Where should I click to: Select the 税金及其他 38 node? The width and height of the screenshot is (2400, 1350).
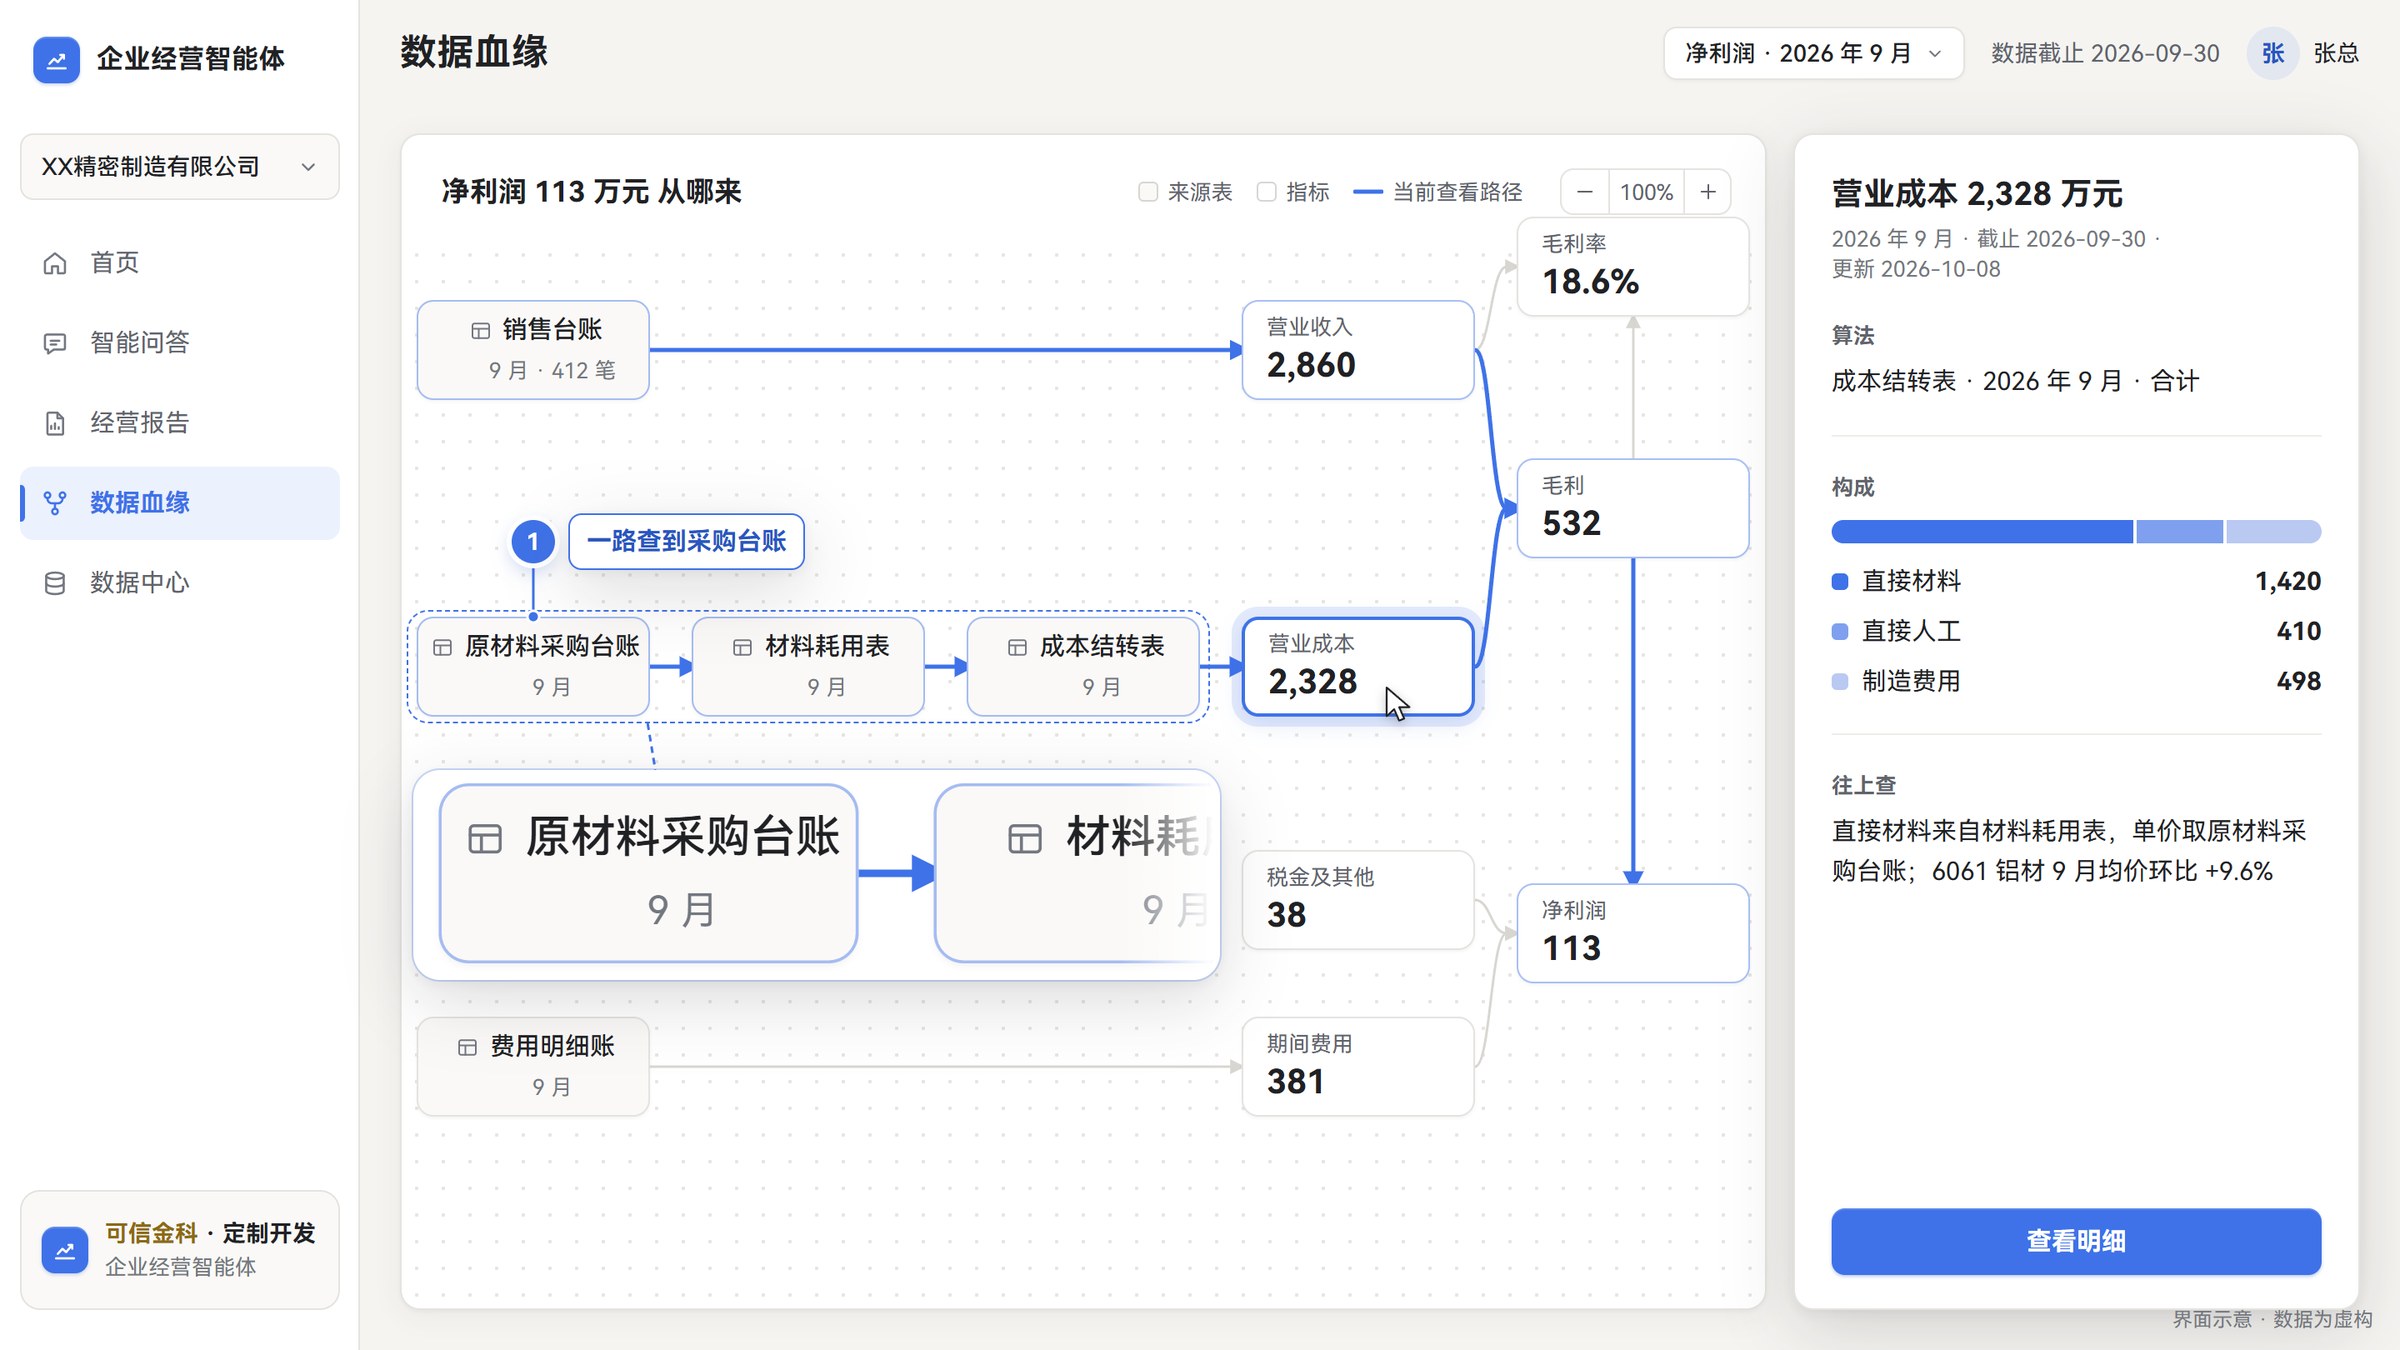(x=1357, y=900)
